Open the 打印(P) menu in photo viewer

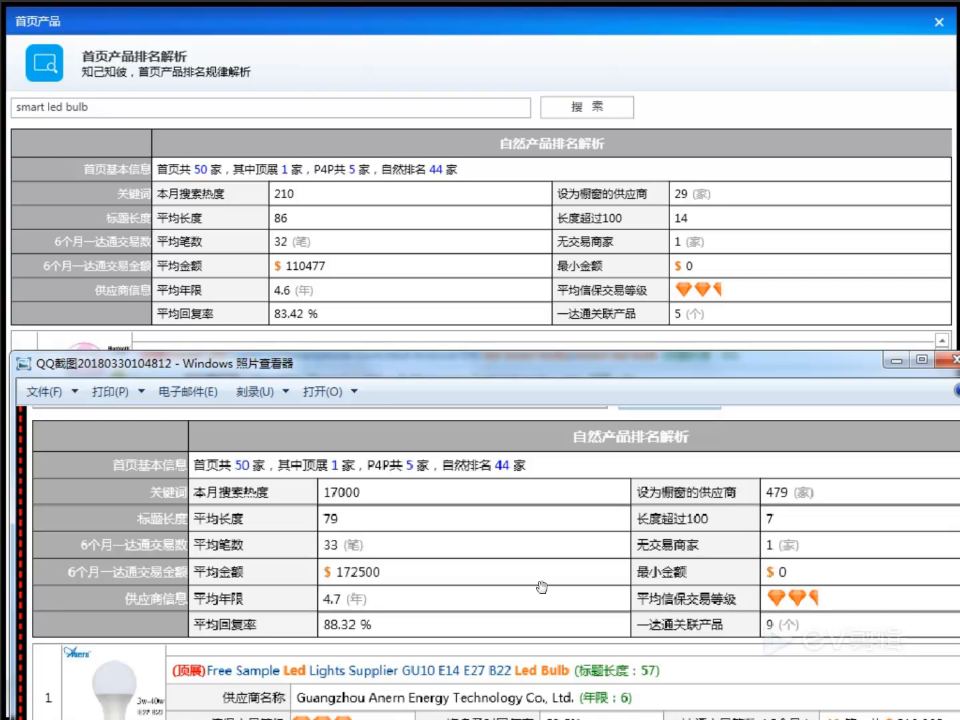[110, 392]
